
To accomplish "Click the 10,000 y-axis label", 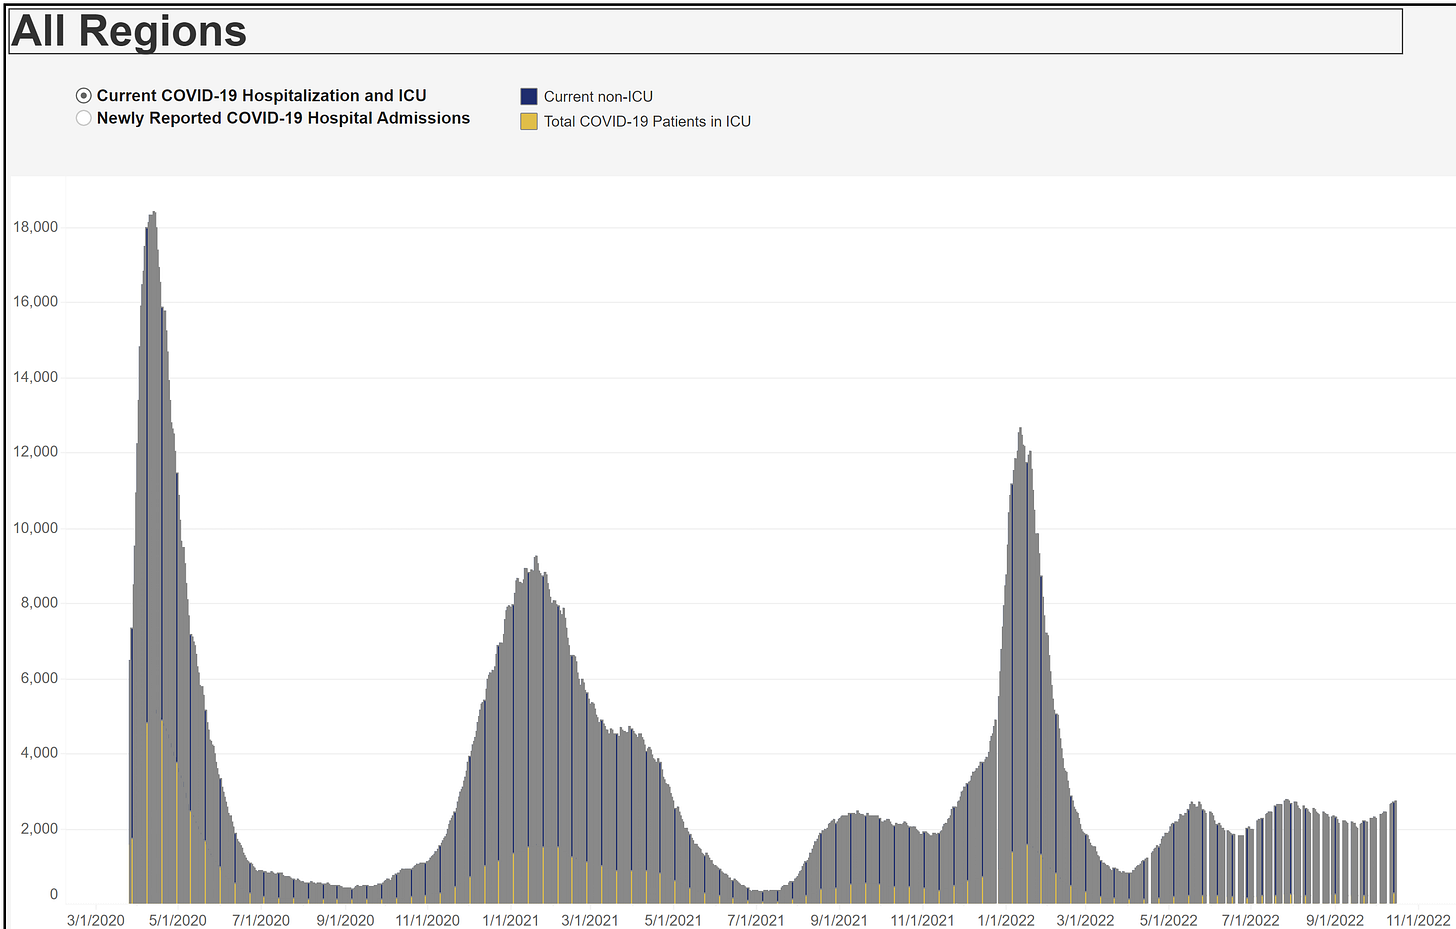I will click(x=36, y=528).
